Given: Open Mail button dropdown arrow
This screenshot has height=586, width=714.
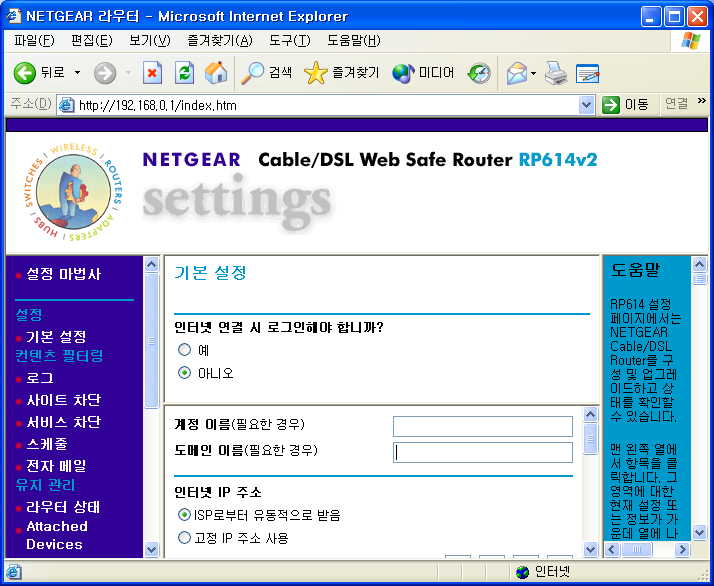Looking at the screenshot, I should 533,73.
